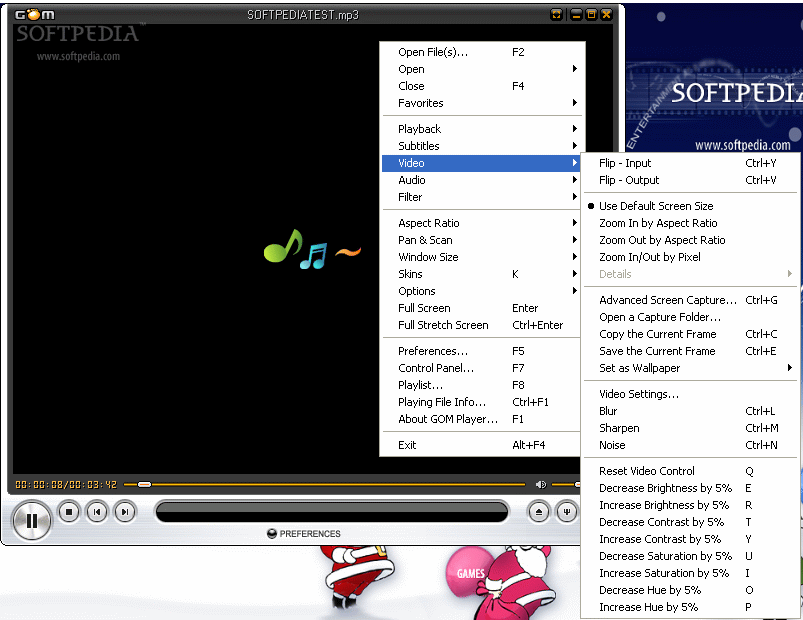Choose Zoom Out by Aspect Ratio
This screenshot has width=803, height=620.
pos(690,240)
